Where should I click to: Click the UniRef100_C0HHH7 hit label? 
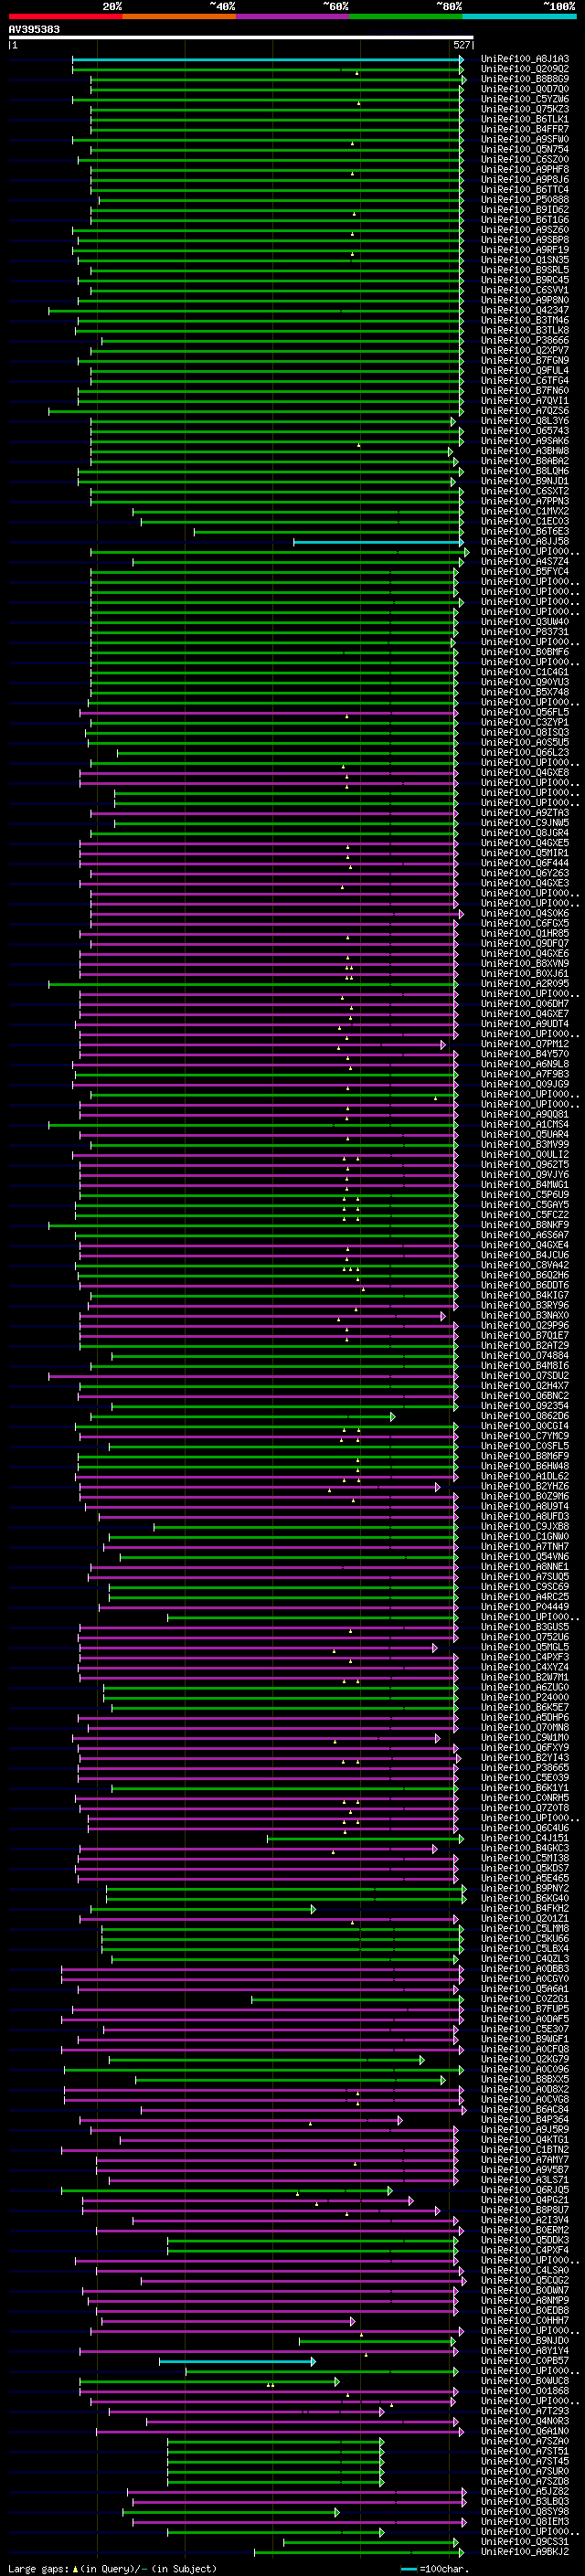click(x=525, y=2321)
